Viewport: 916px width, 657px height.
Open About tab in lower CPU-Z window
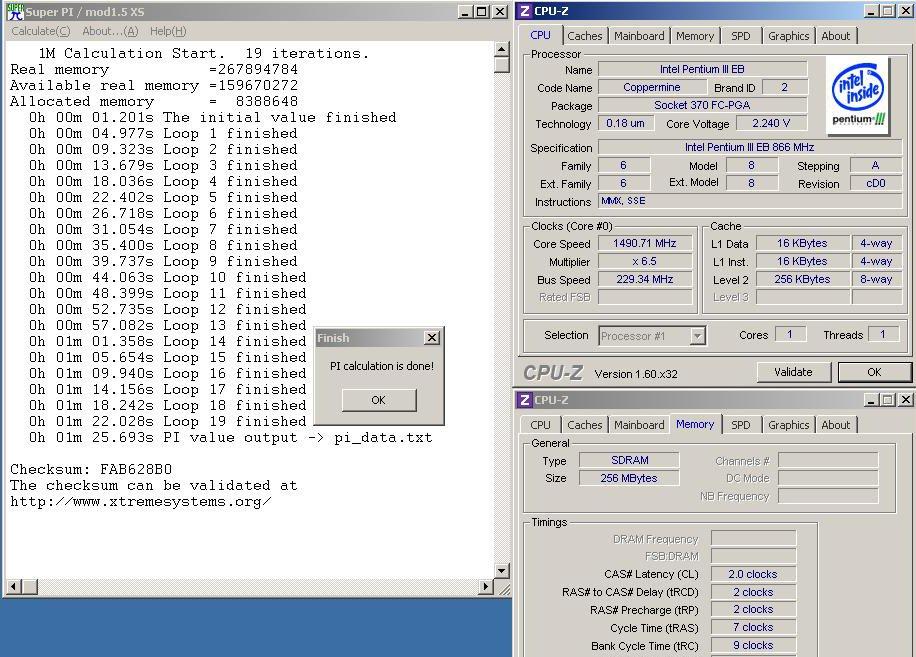coord(835,425)
